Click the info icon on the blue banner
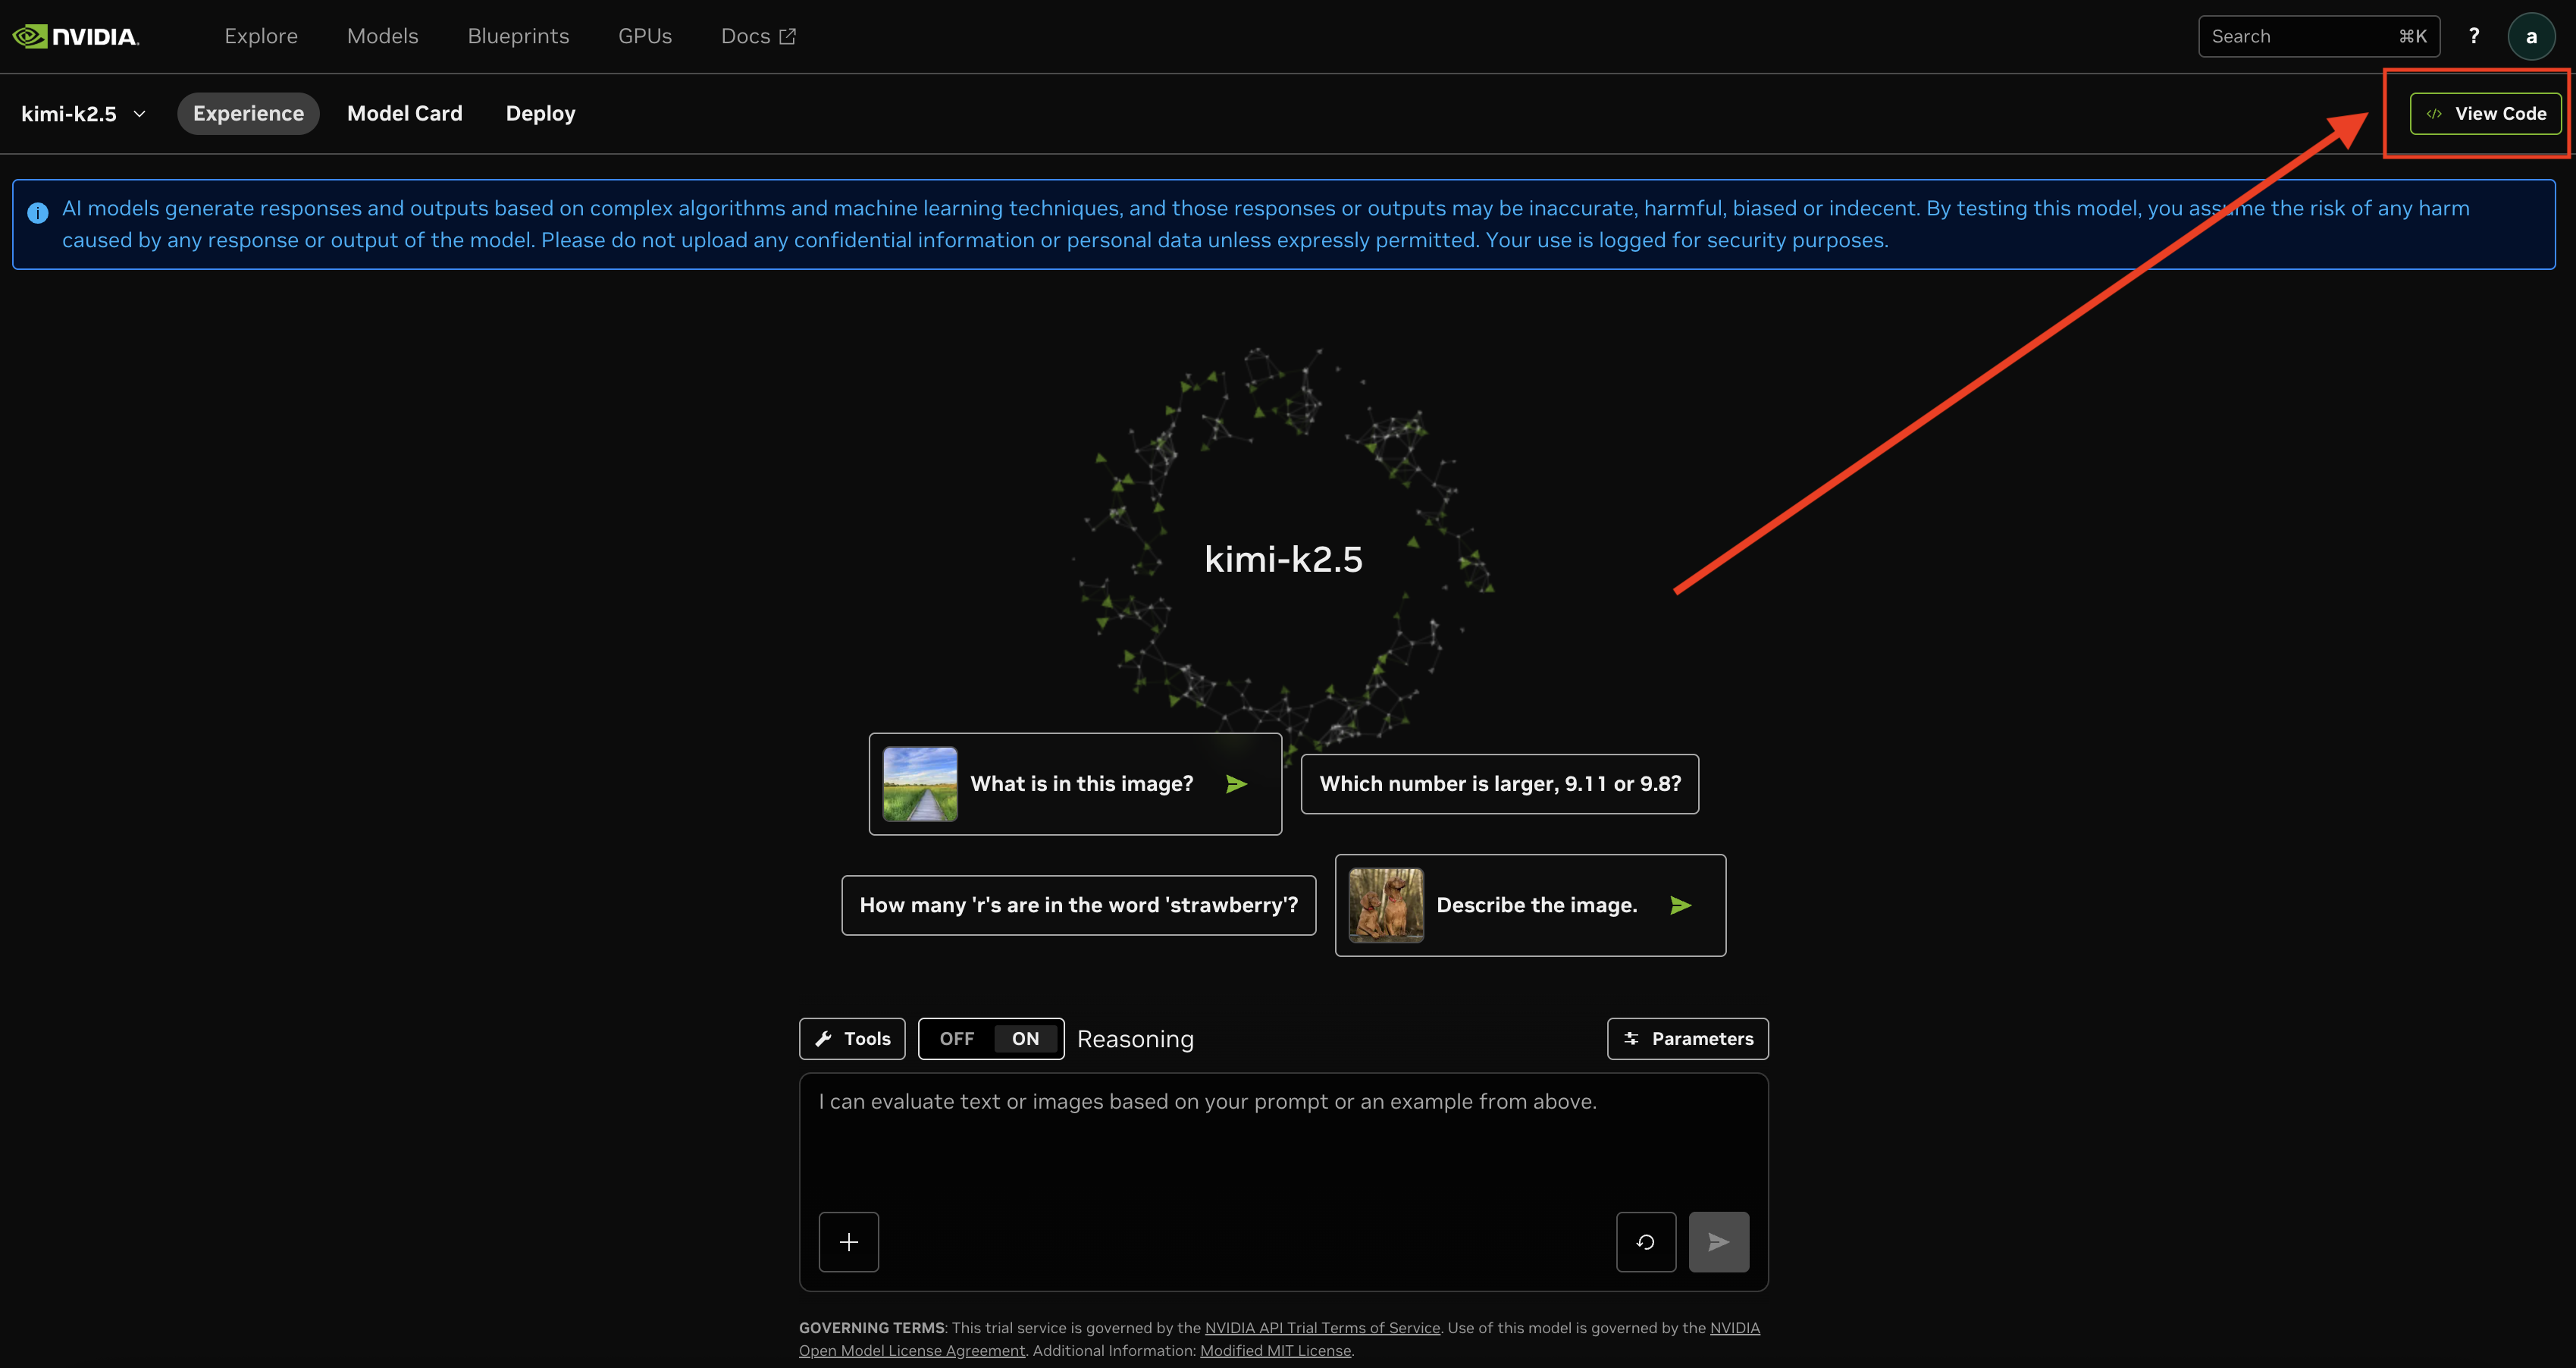 click(37, 212)
